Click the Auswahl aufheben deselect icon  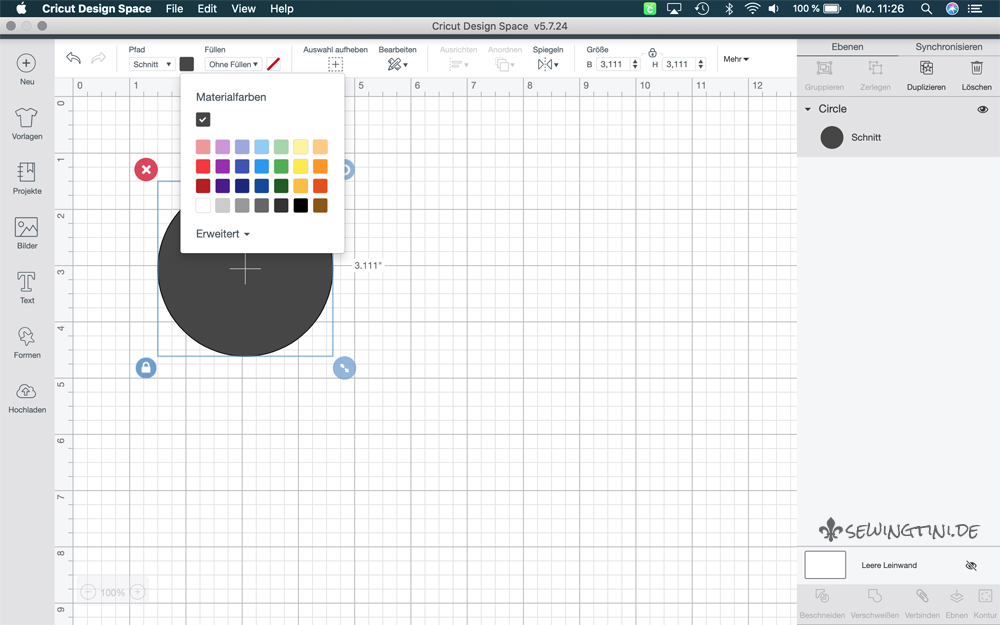(x=335, y=64)
